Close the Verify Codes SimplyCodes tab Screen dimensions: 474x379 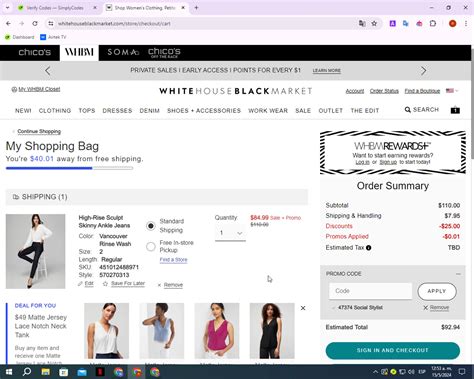pyautogui.click(x=95, y=7)
